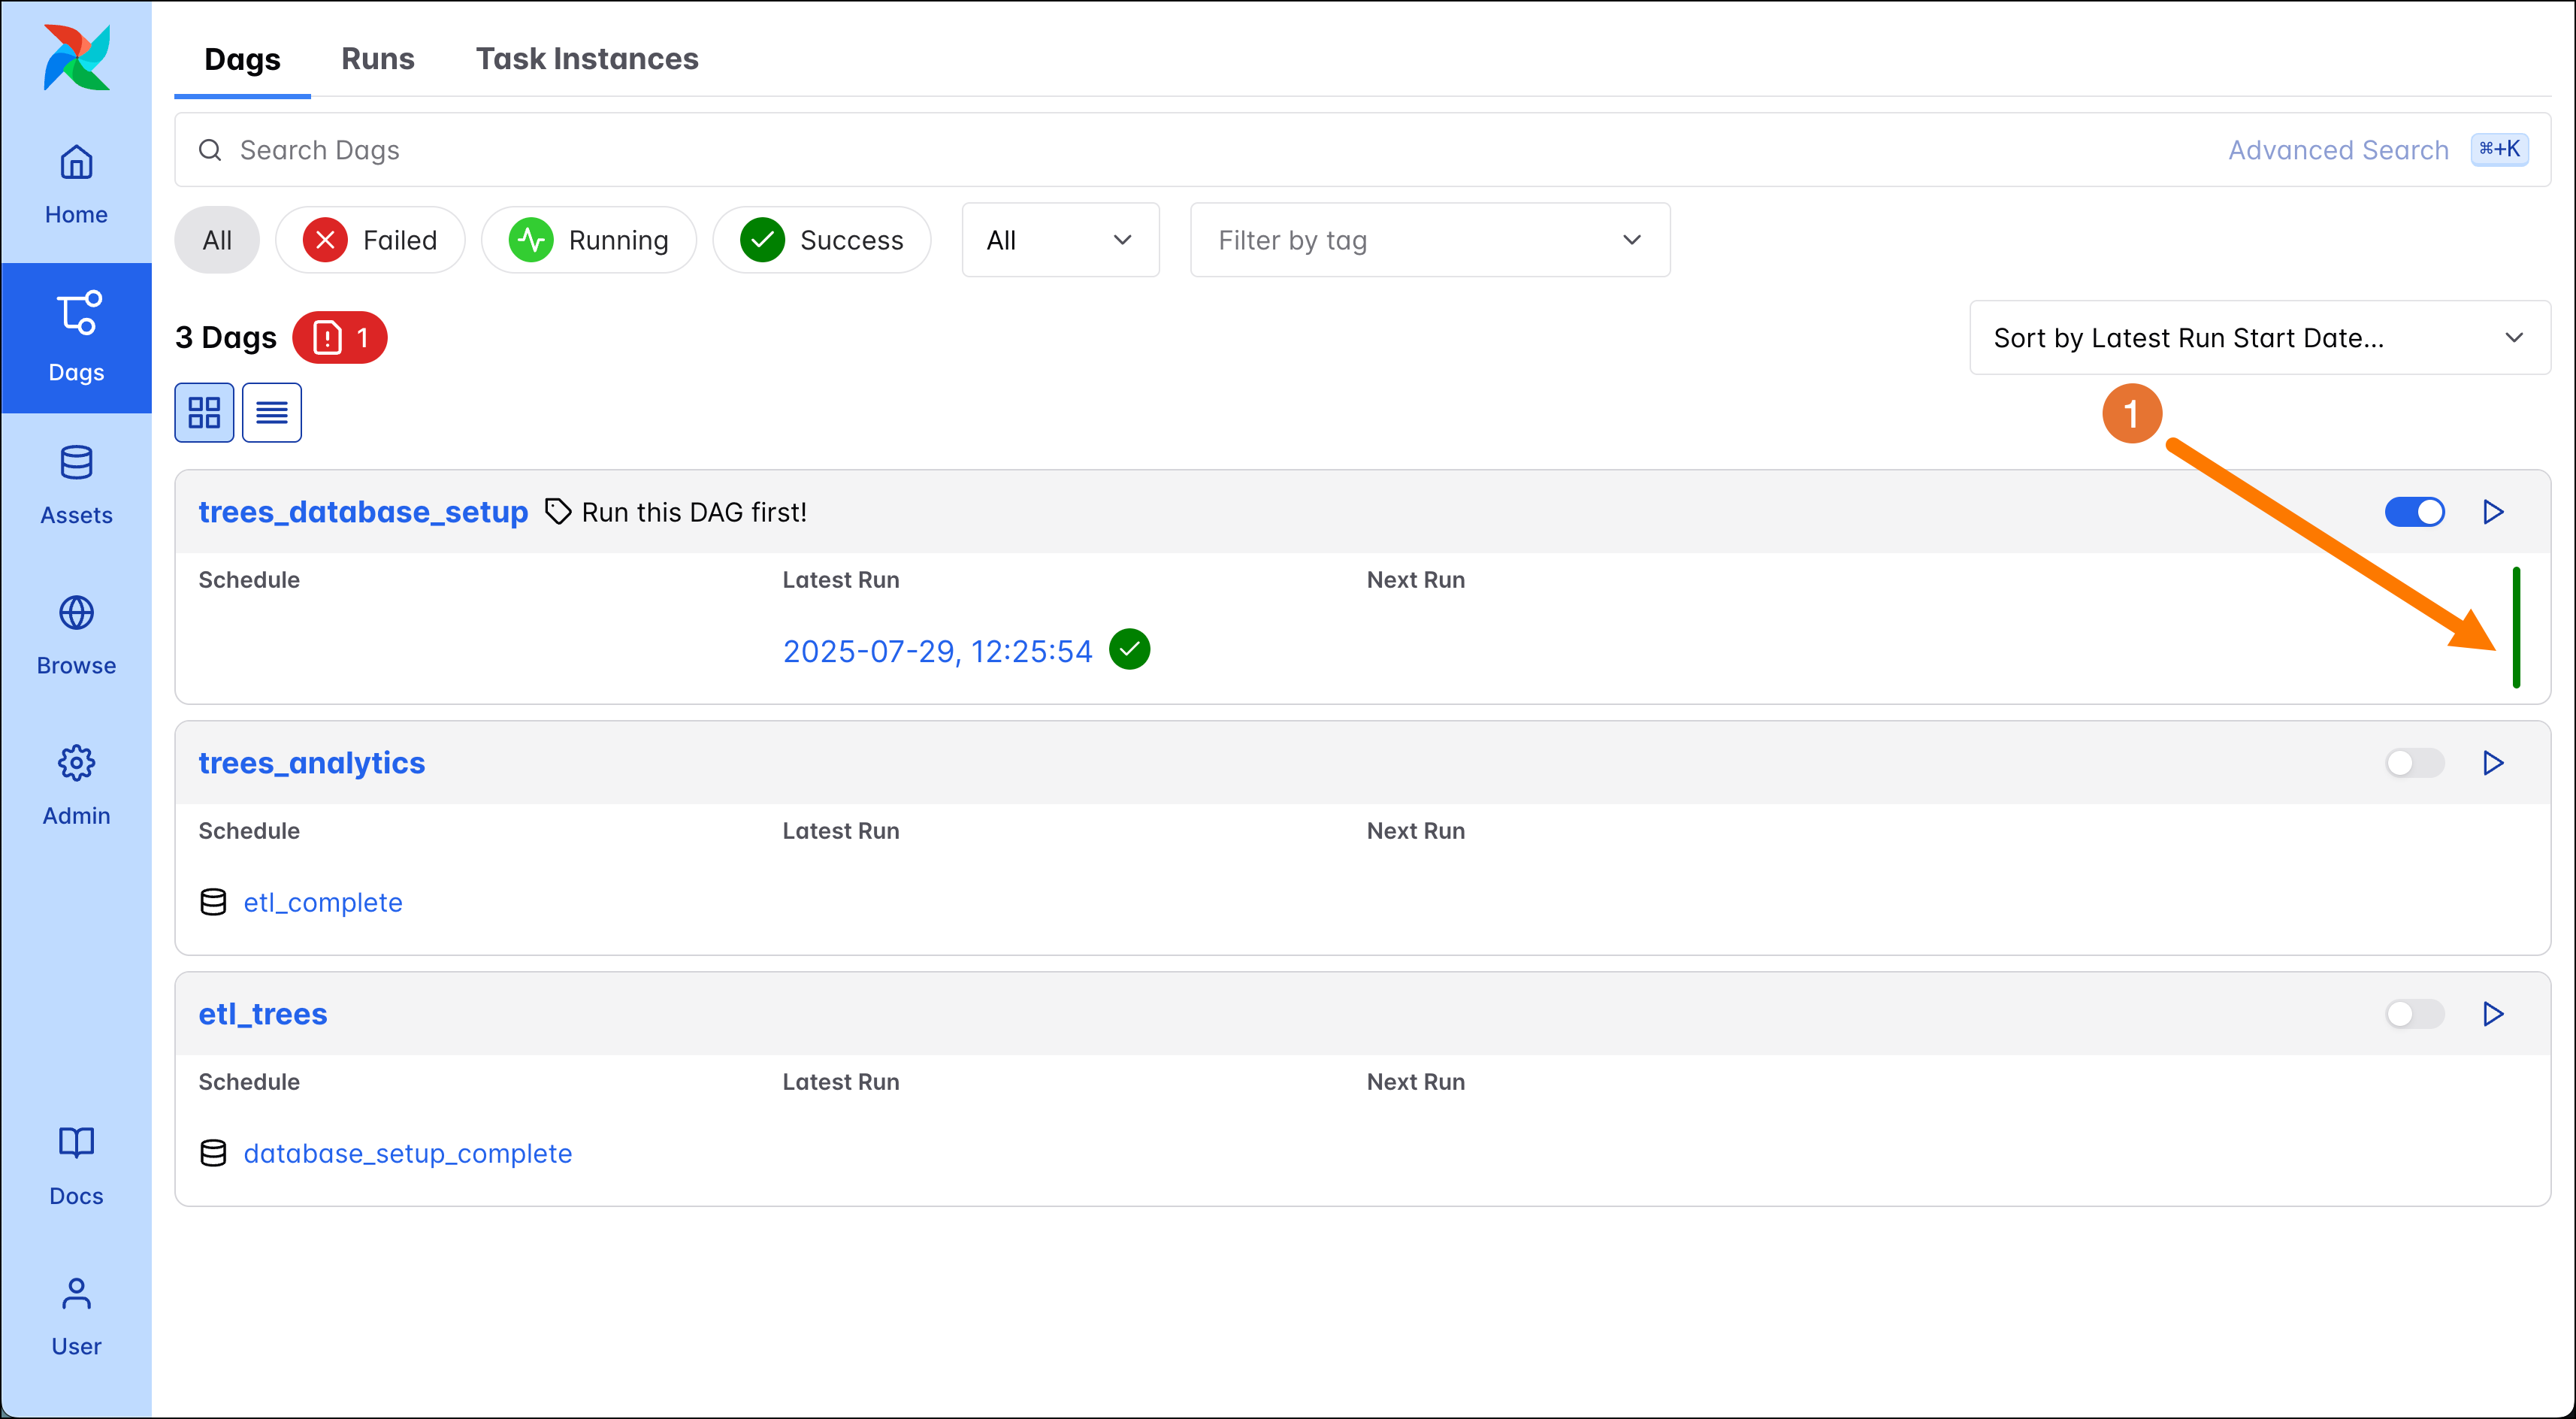Open Advanced Search
This screenshot has width=2576, height=1419.
click(x=2337, y=149)
